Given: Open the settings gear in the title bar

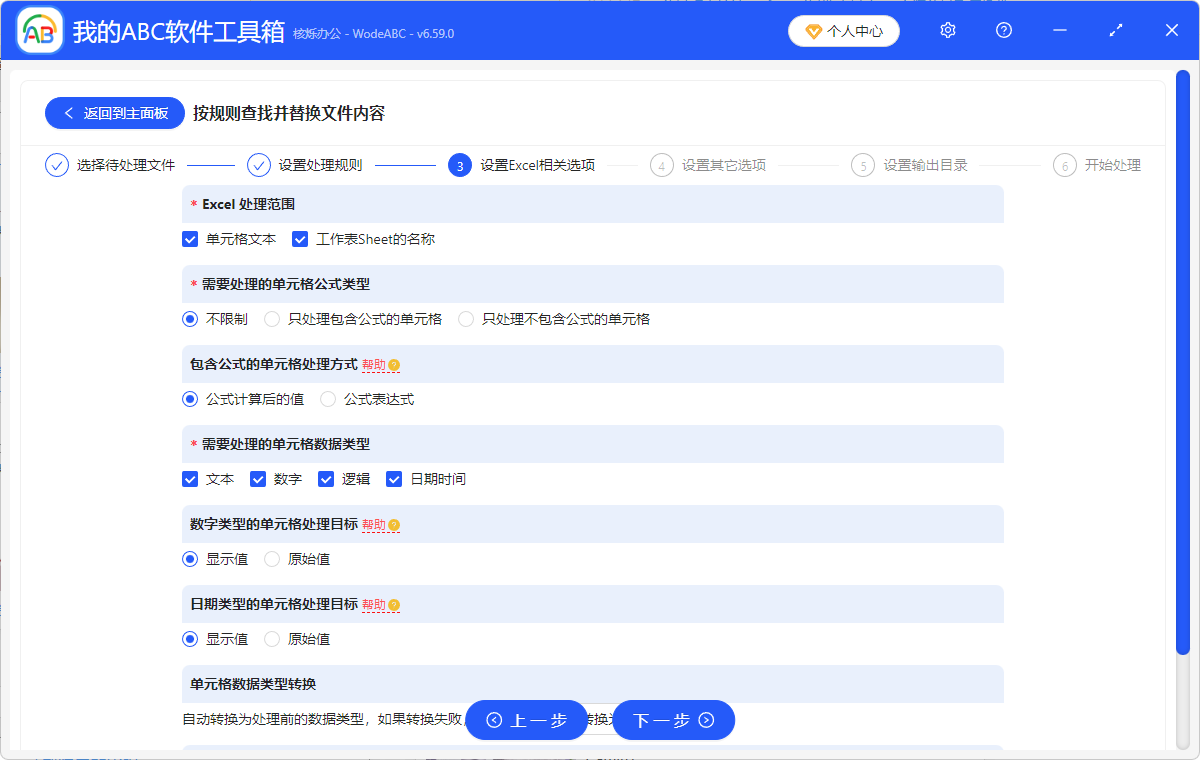Looking at the screenshot, I should pos(947,30).
